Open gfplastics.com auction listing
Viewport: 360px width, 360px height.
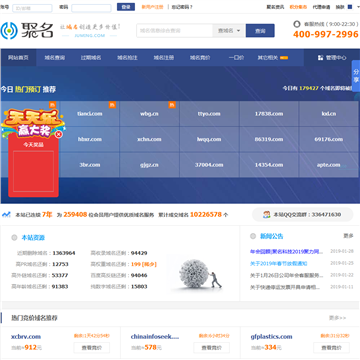point(271,337)
